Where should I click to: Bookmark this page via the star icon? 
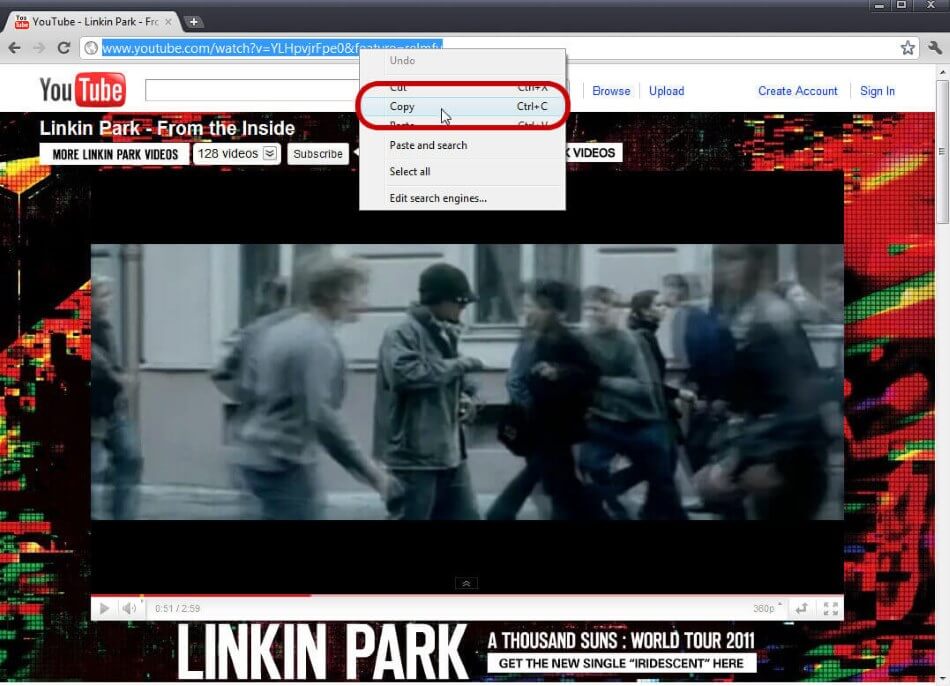coord(907,47)
